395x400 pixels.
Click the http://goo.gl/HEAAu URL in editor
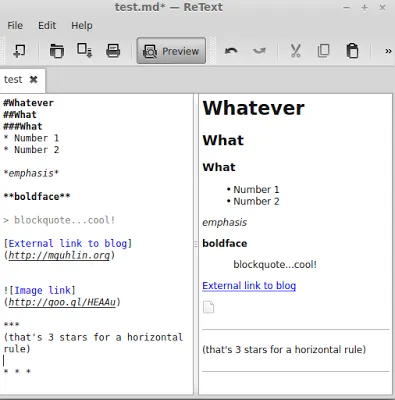pos(62,302)
